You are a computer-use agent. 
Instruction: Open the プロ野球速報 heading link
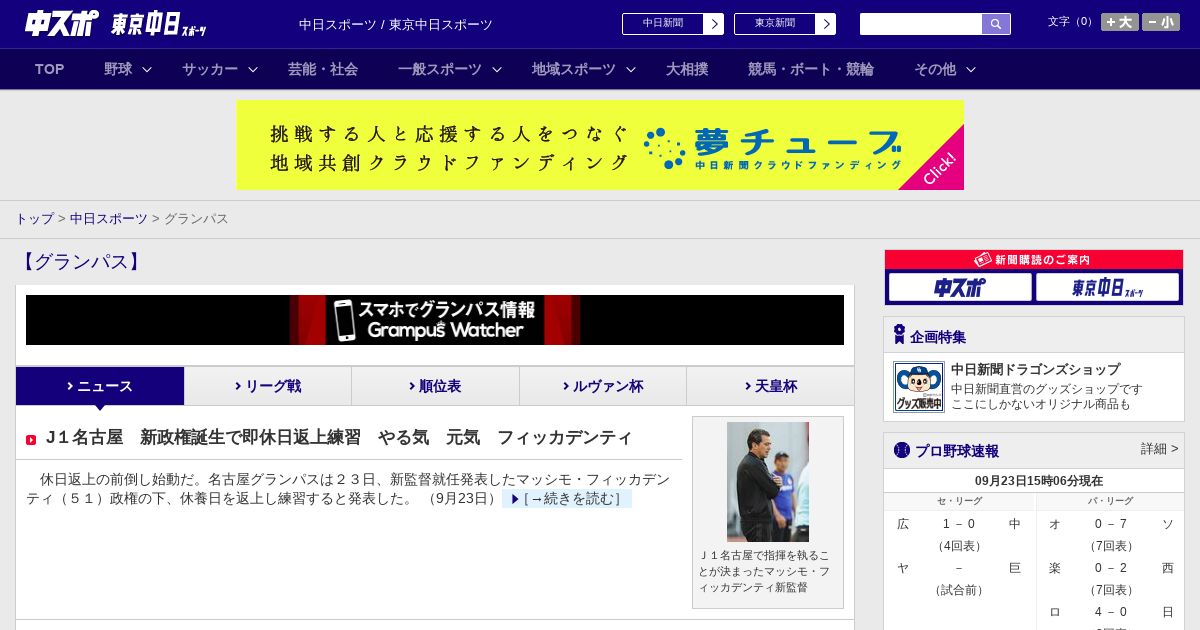957,451
